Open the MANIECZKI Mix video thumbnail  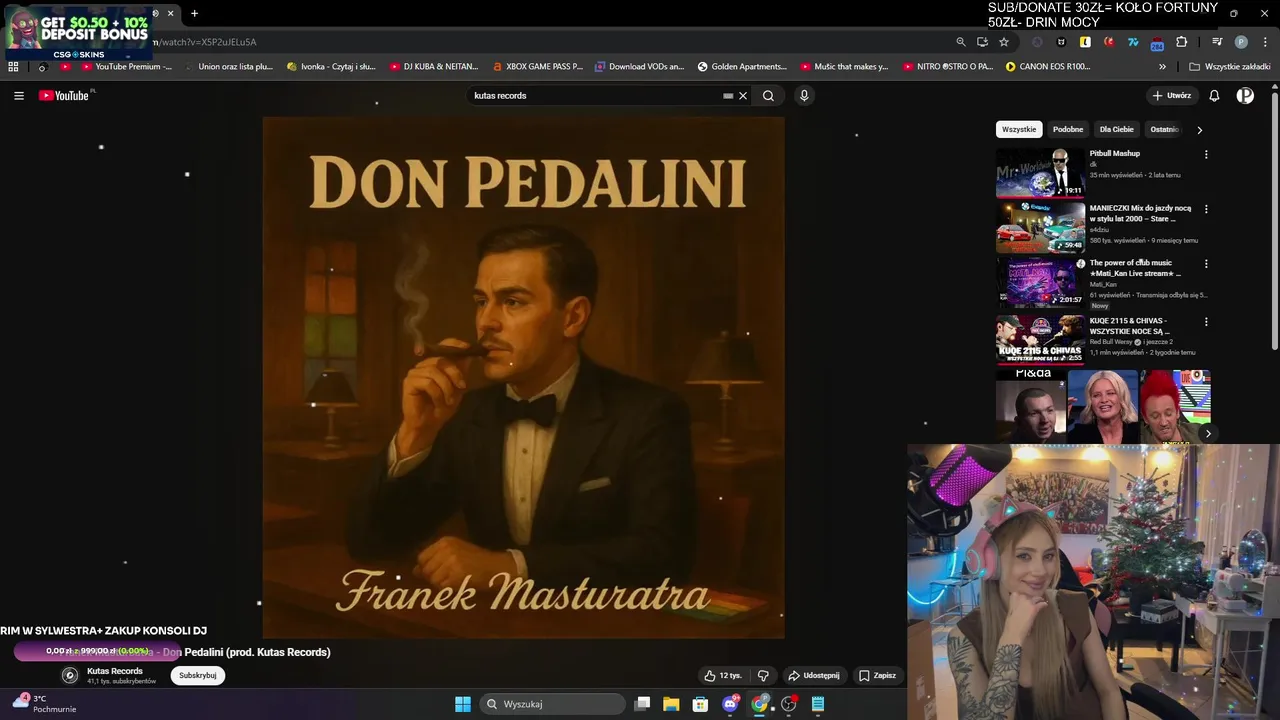[1040, 227]
